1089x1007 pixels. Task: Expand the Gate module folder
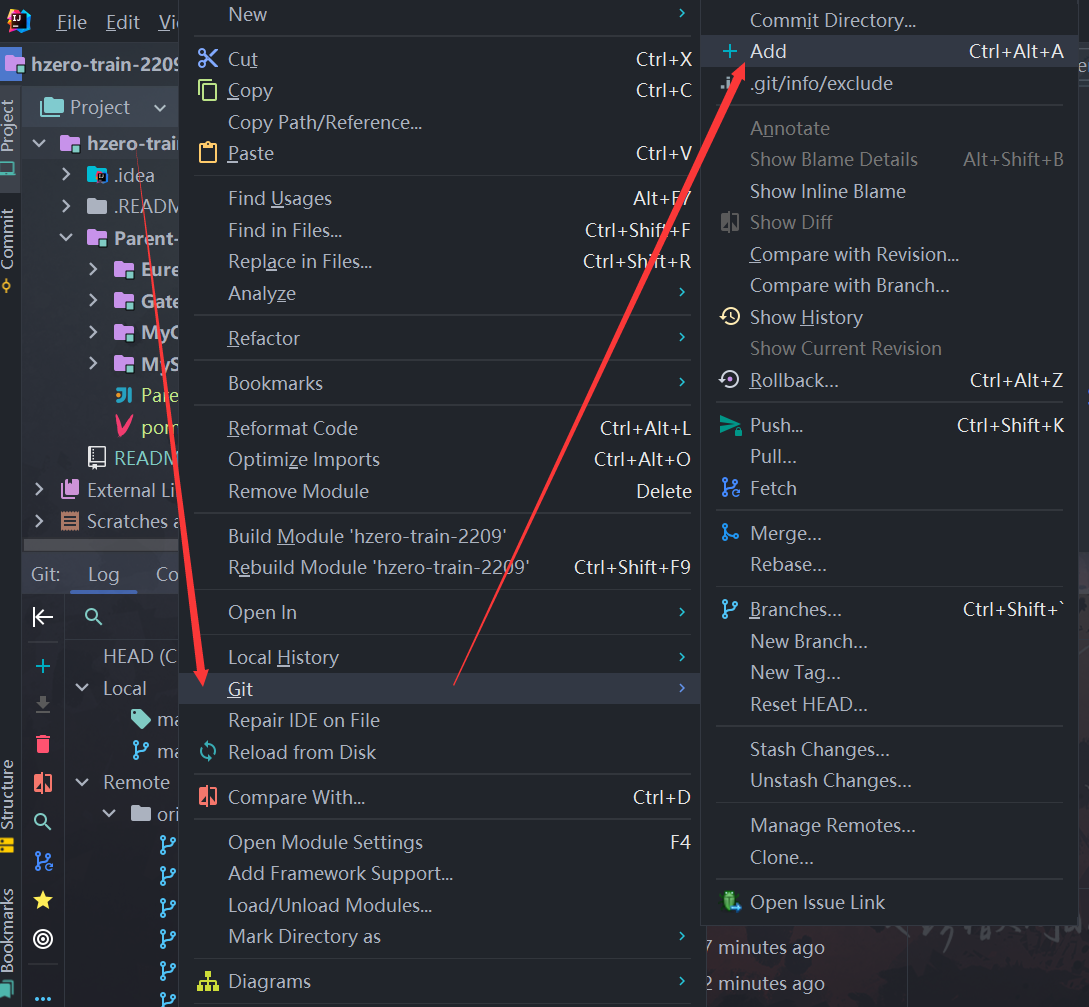pyautogui.click(x=93, y=300)
